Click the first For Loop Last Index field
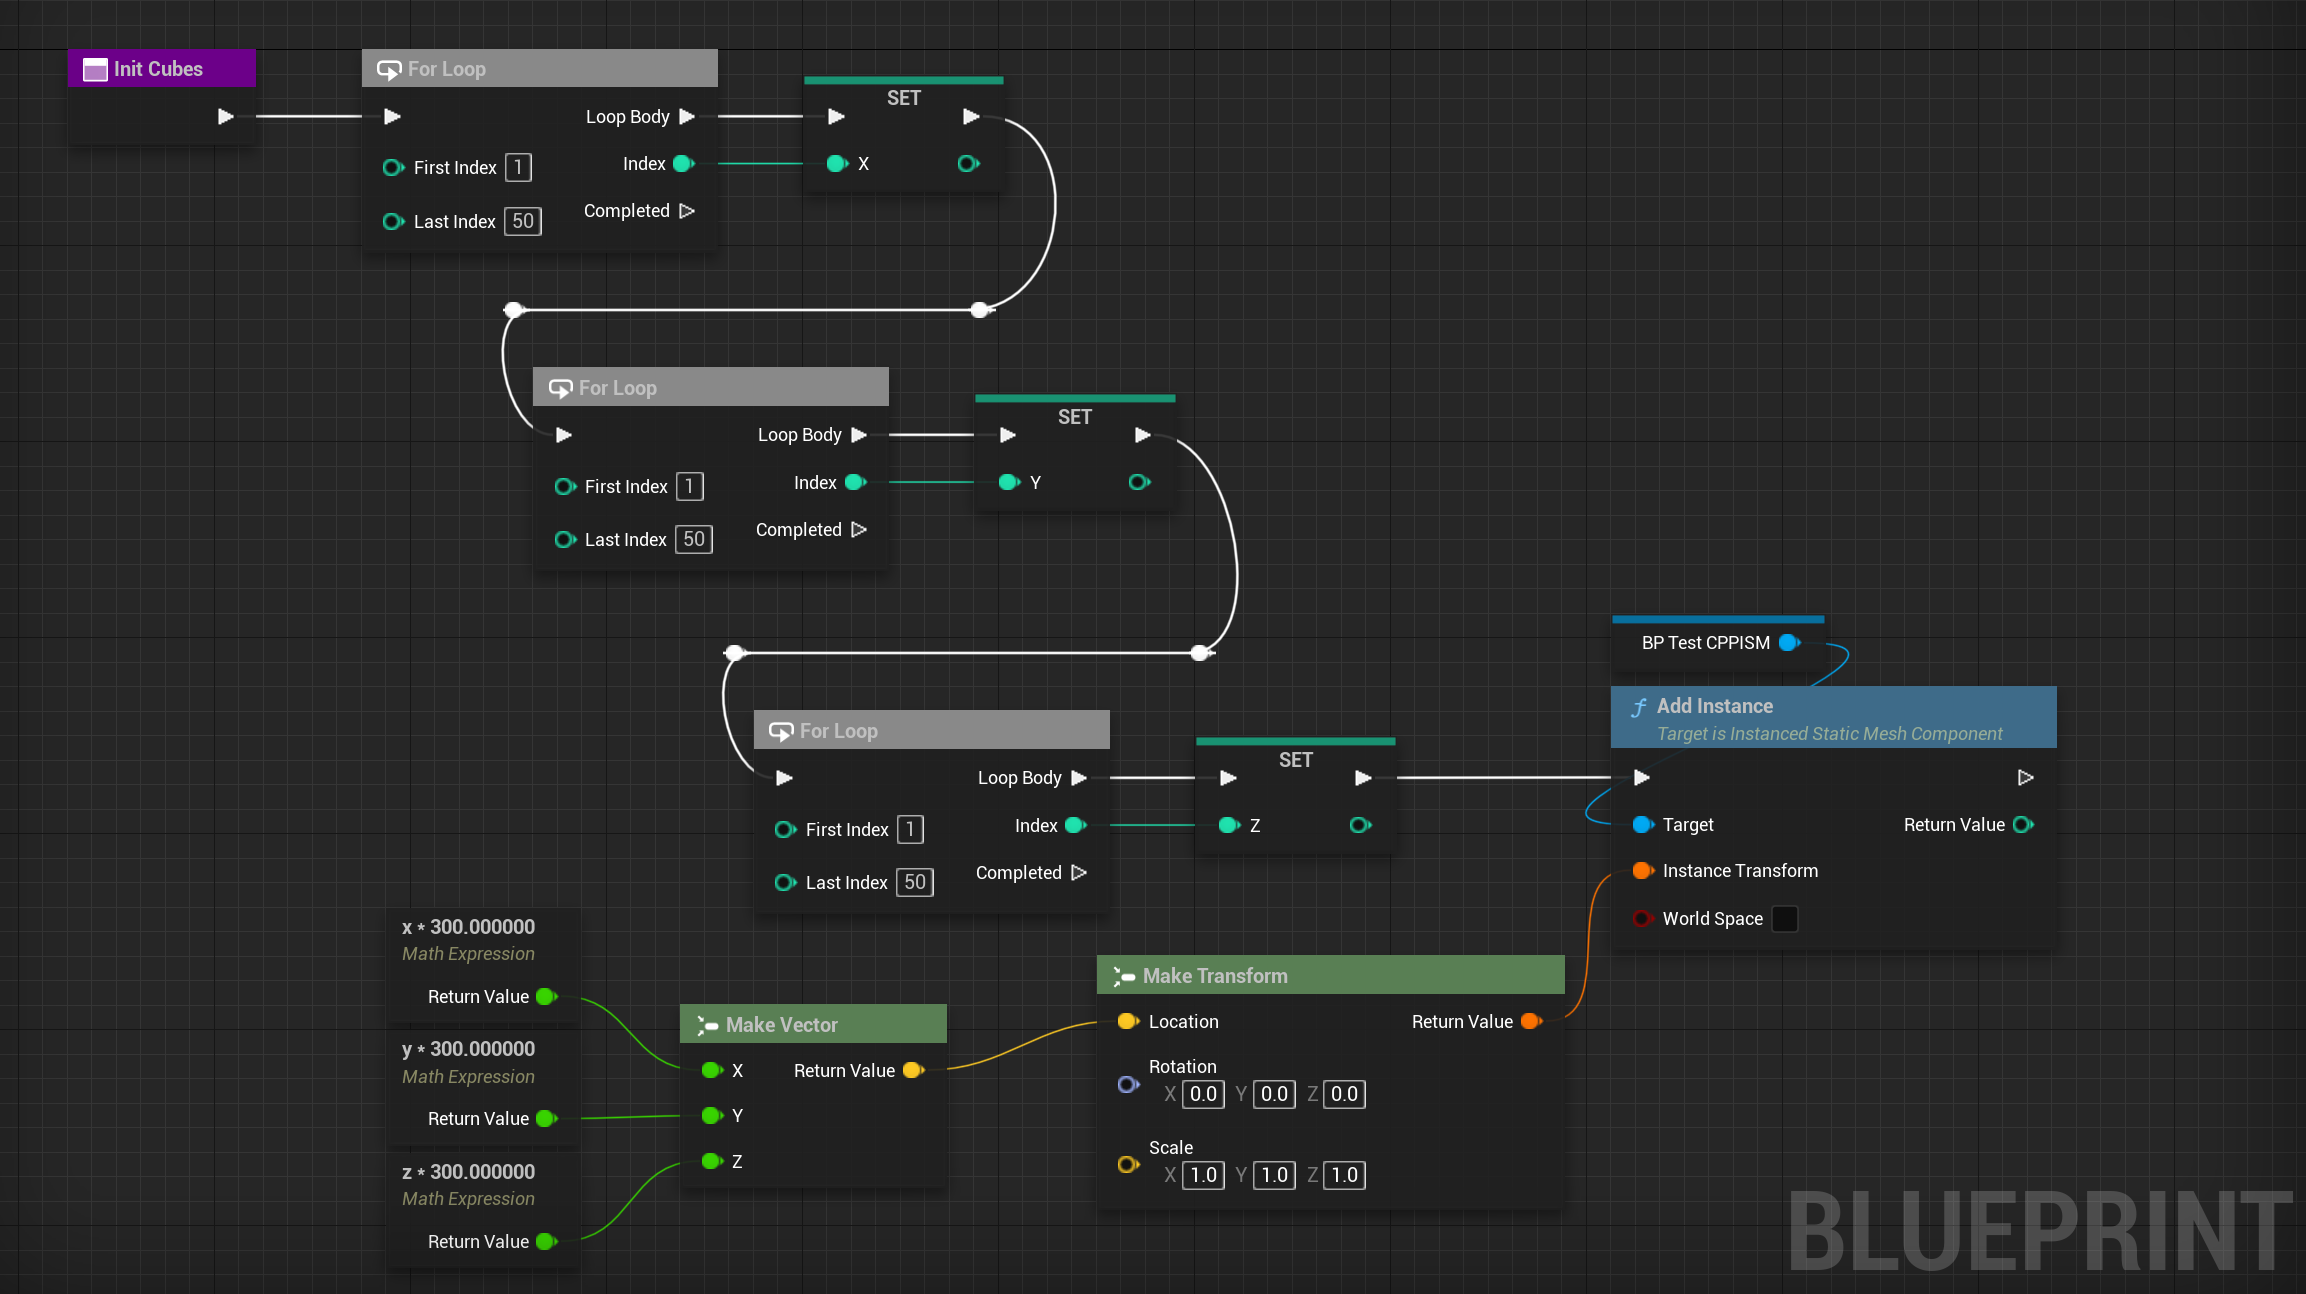The width and height of the screenshot is (2306, 1294). (x=523, y=221)
